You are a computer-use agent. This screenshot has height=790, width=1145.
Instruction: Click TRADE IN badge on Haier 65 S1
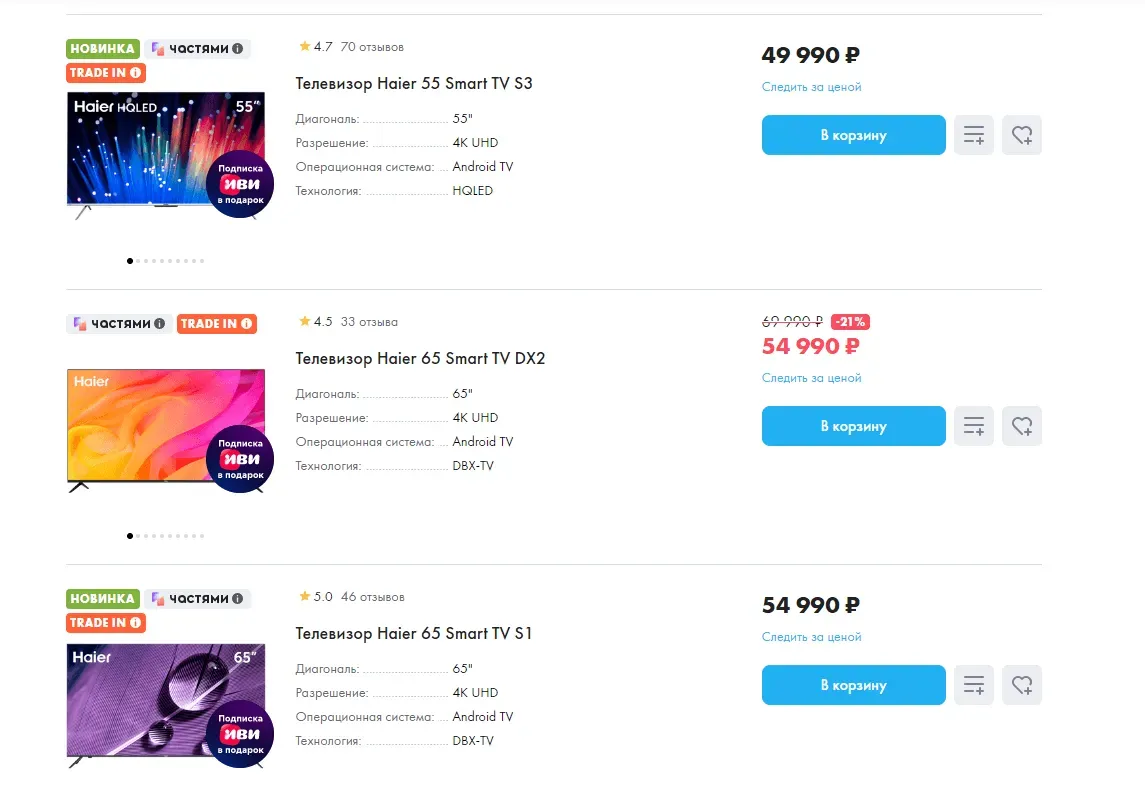pos(106,623)
